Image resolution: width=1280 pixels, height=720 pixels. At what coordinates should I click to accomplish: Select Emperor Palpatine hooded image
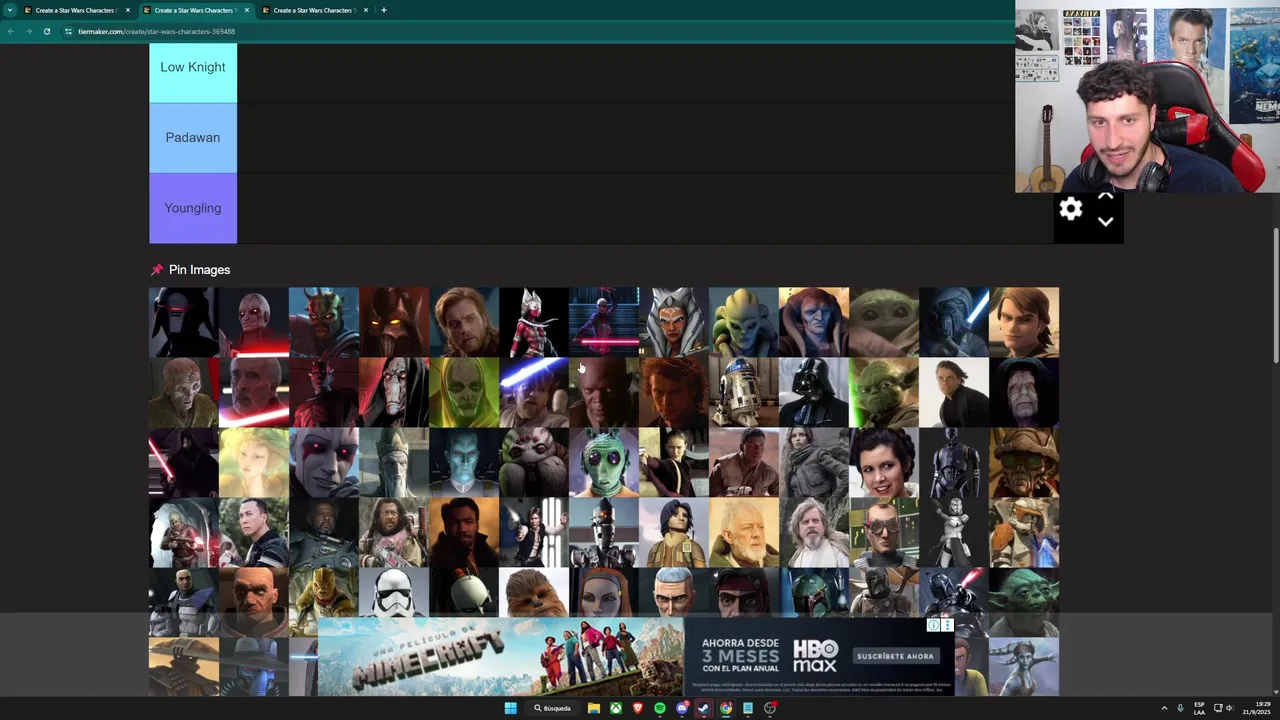pos(1024,392)
